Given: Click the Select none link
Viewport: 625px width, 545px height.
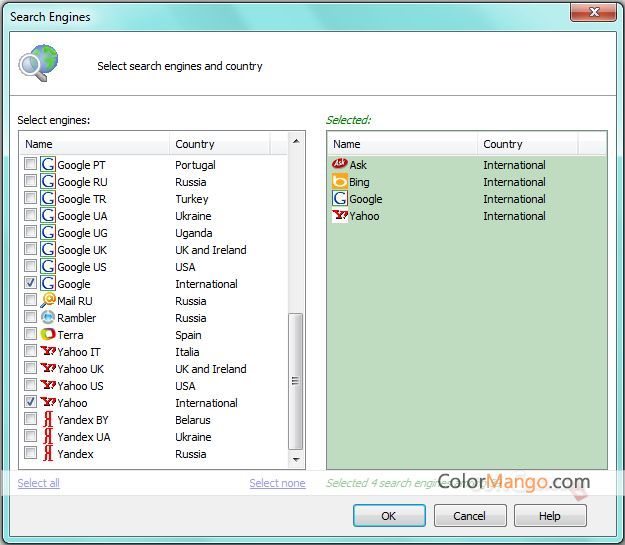Looking at the screenshot, I should (x=277, y=483).
